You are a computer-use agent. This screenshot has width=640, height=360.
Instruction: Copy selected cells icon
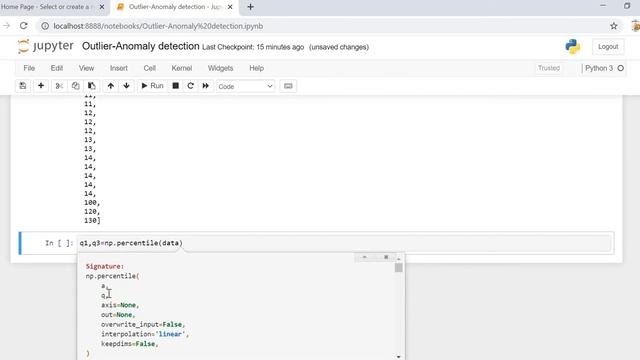click(76, 86)
